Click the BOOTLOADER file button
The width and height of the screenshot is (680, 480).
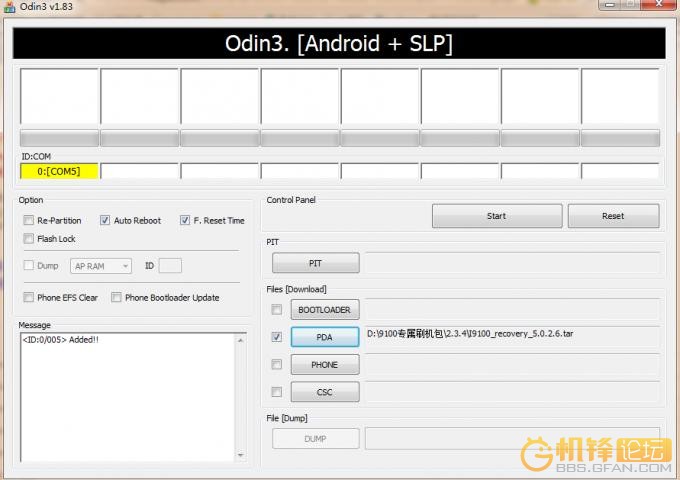pyautogui.click(x=325, y=310)
